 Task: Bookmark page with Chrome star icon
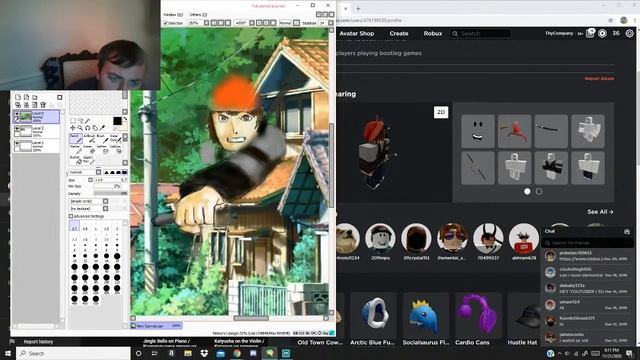(x=611, y=20)
